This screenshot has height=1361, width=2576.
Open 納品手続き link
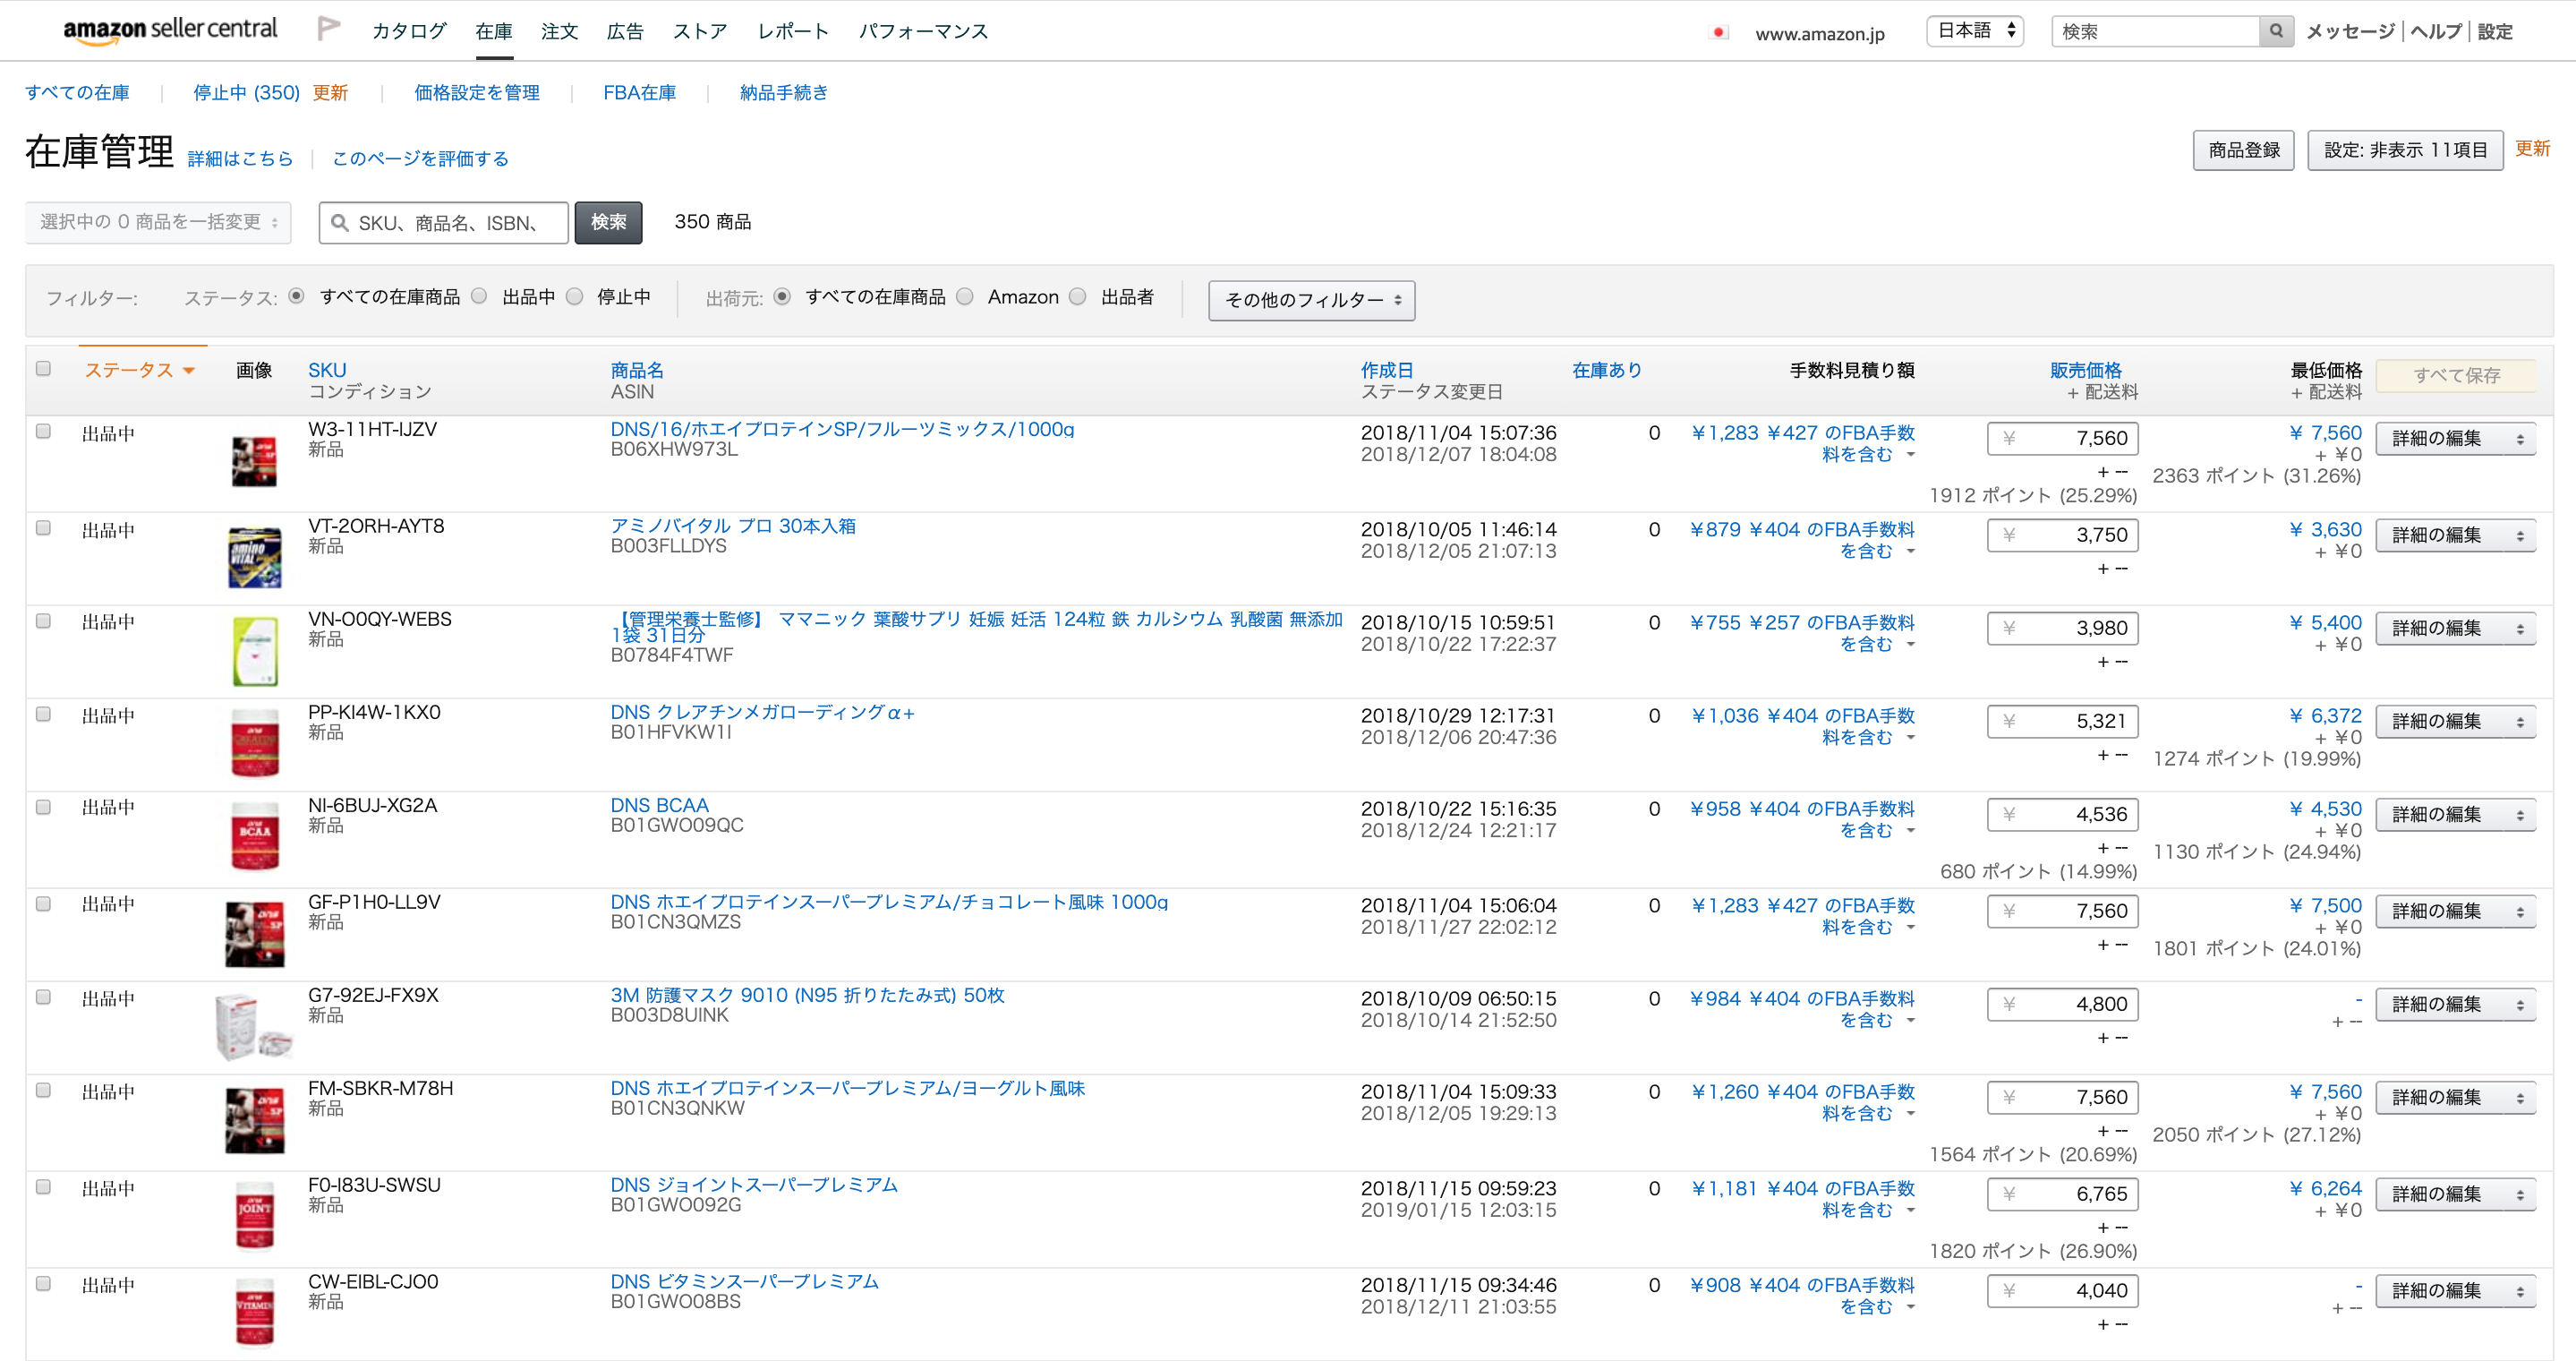(784, 93)
